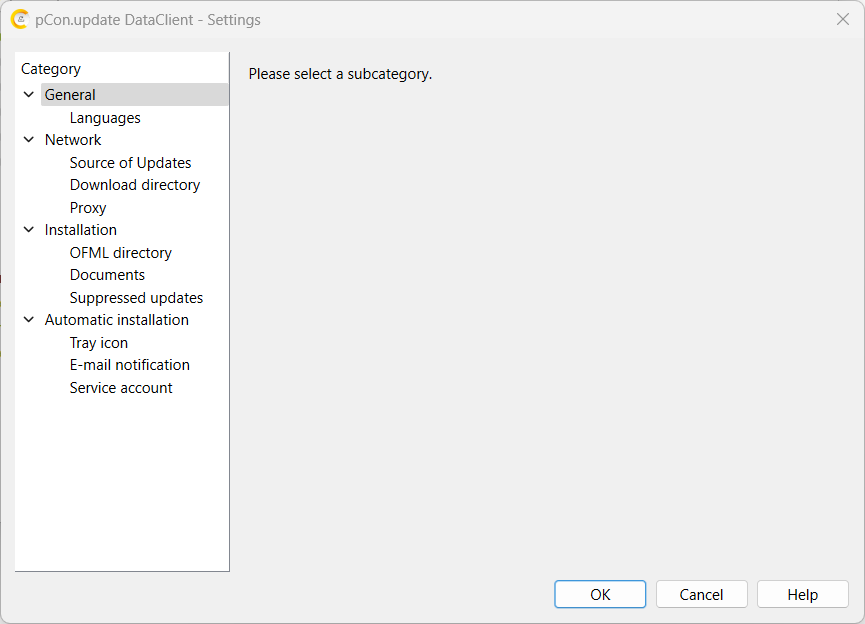Collapse the Network category chevron
Image resolution: width=865 pixels, height=624 pixels.
29,140
